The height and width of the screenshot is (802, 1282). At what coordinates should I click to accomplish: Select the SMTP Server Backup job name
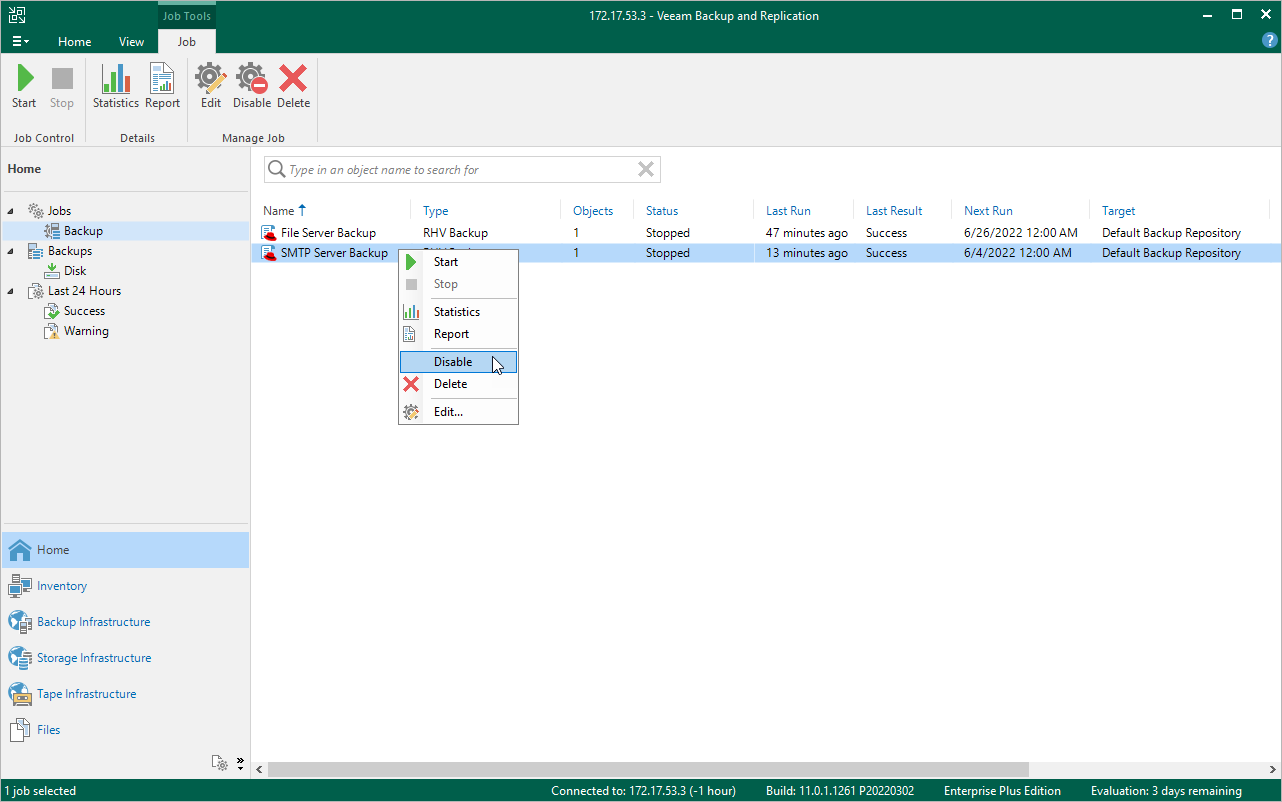(334, 253)
